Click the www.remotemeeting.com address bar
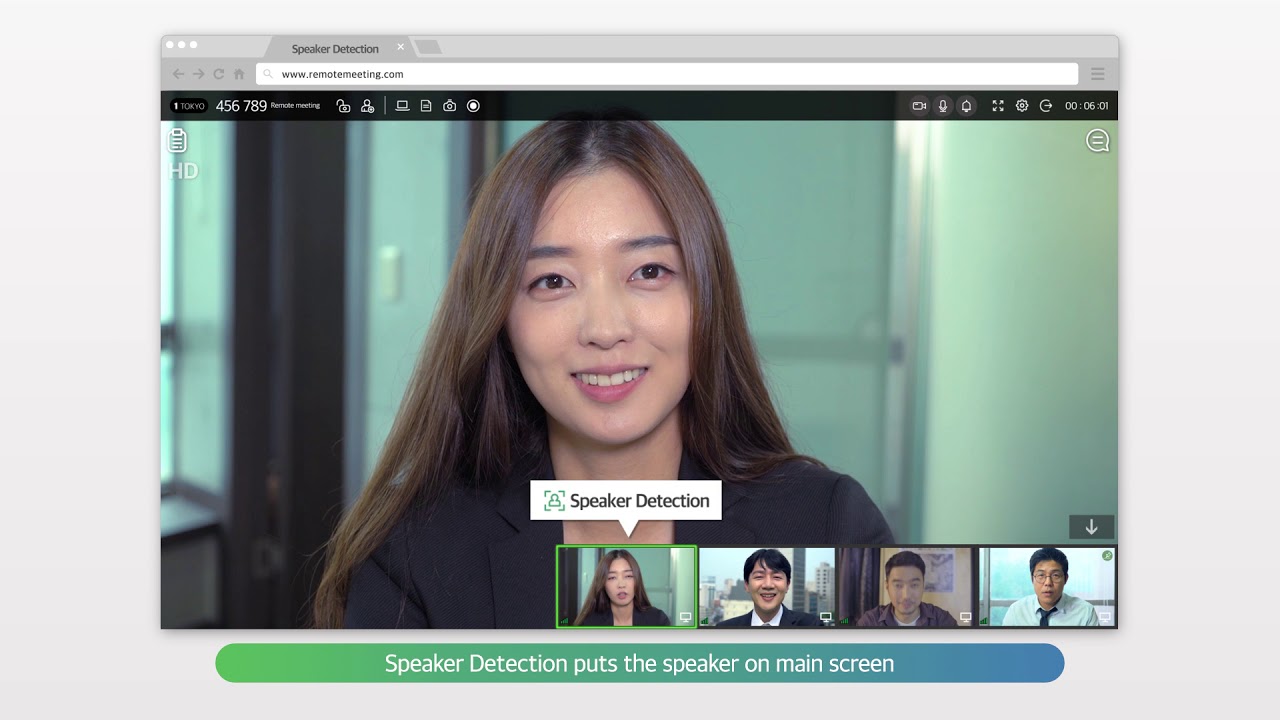The height and width of the screenshot is (720, 1280). (667, 74)
